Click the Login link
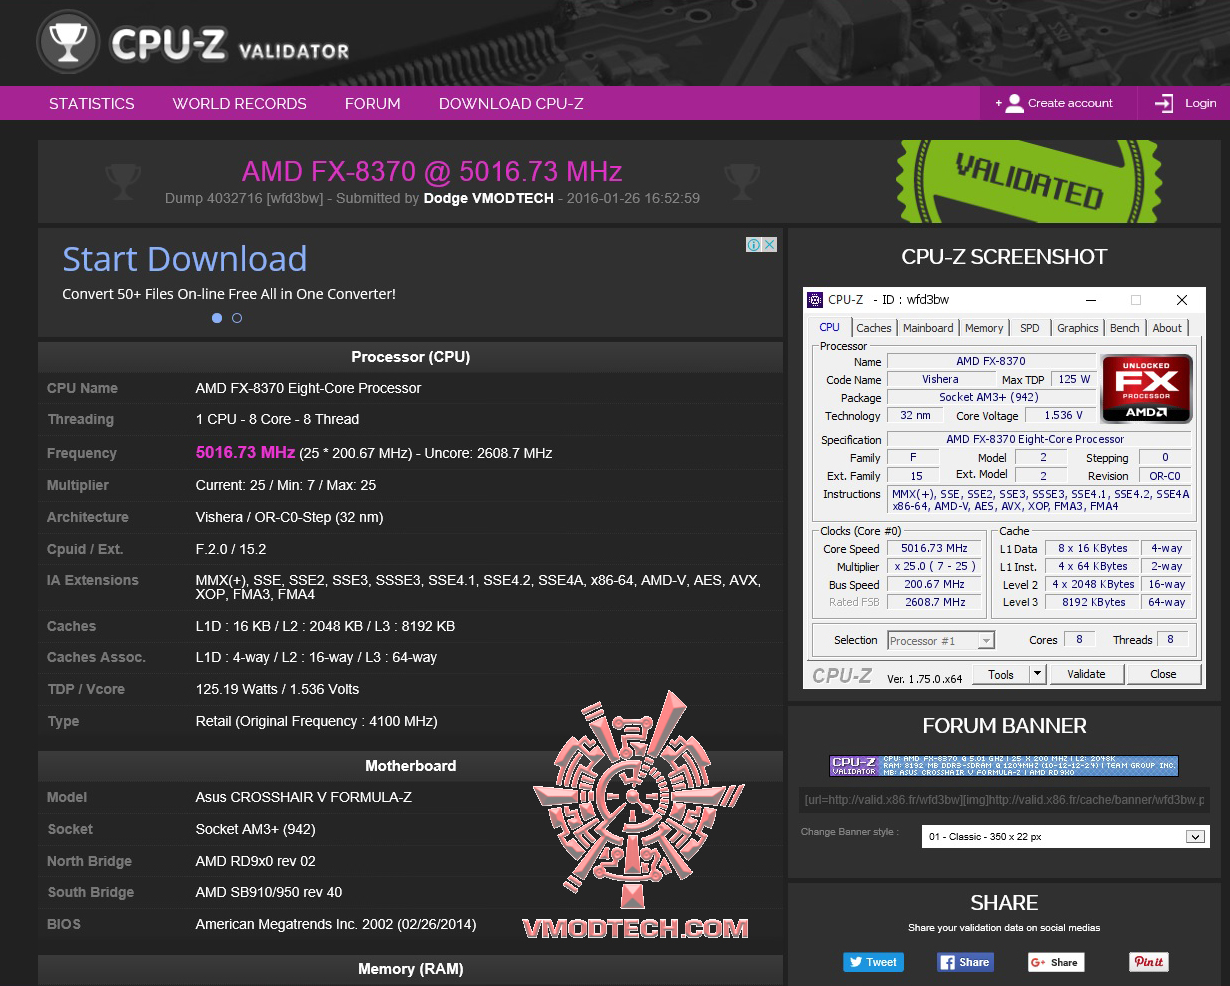 [x=1201, y=103]
